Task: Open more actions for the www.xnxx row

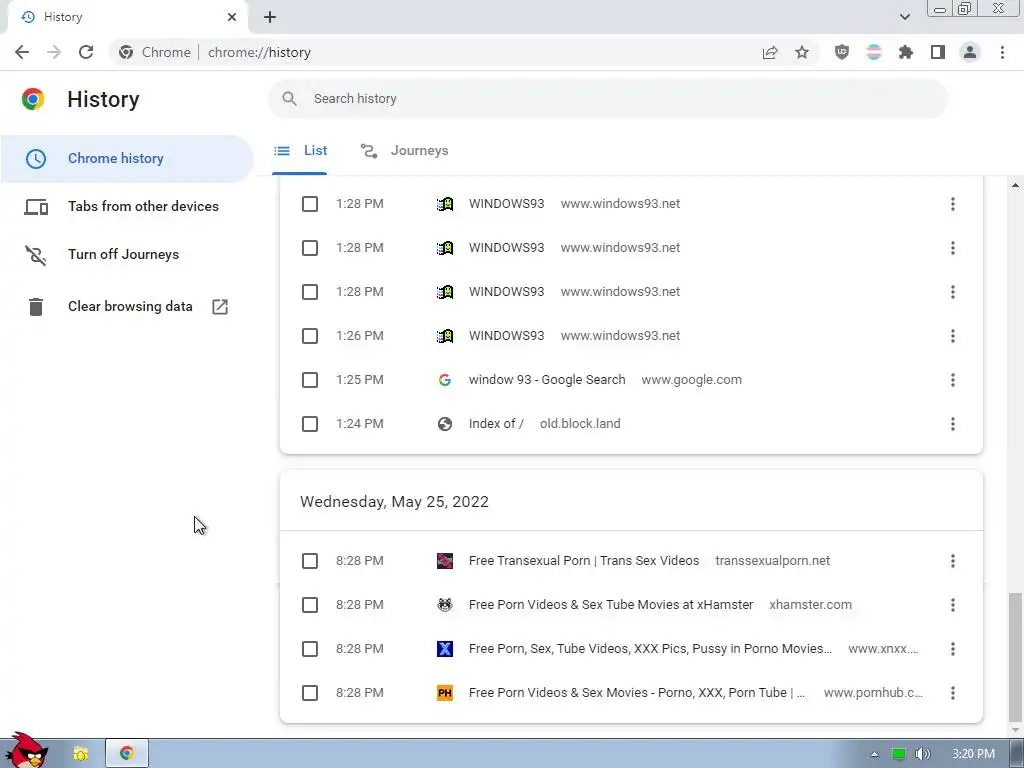Action: (953, 649)
